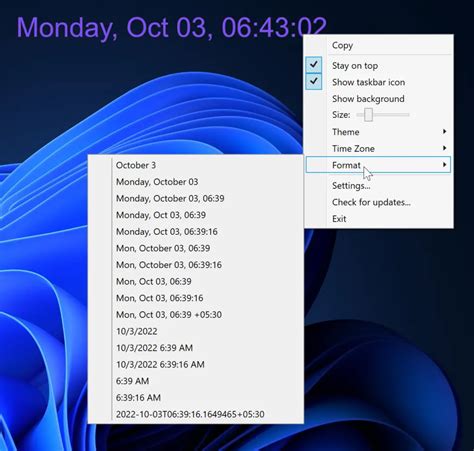Select format 'Mon, Oct 03, 06:39 +05:30'
This screenshot has width=474, height=451.
(x=196, y=315)
